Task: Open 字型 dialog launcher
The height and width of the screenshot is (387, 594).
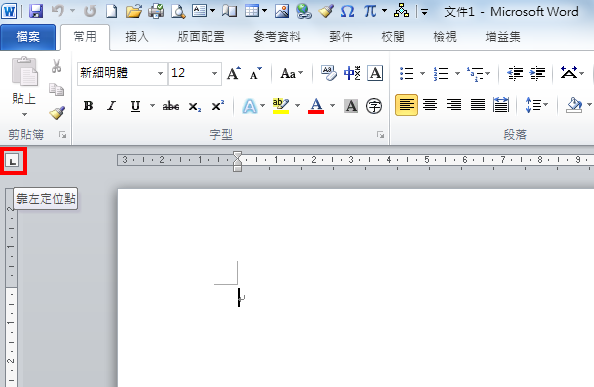Action: (380, 134)
